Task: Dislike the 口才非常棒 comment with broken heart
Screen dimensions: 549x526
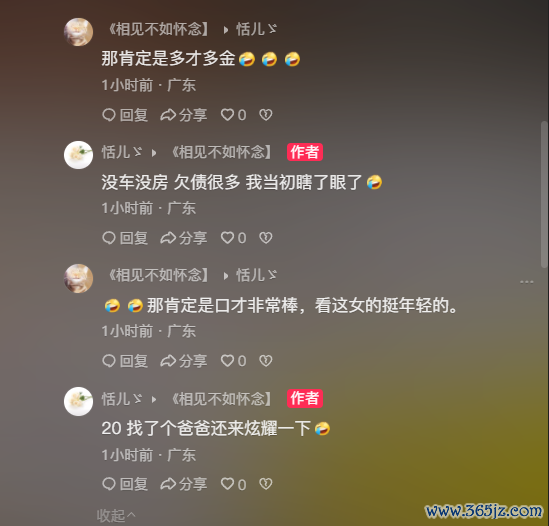Action: point(266,361)
